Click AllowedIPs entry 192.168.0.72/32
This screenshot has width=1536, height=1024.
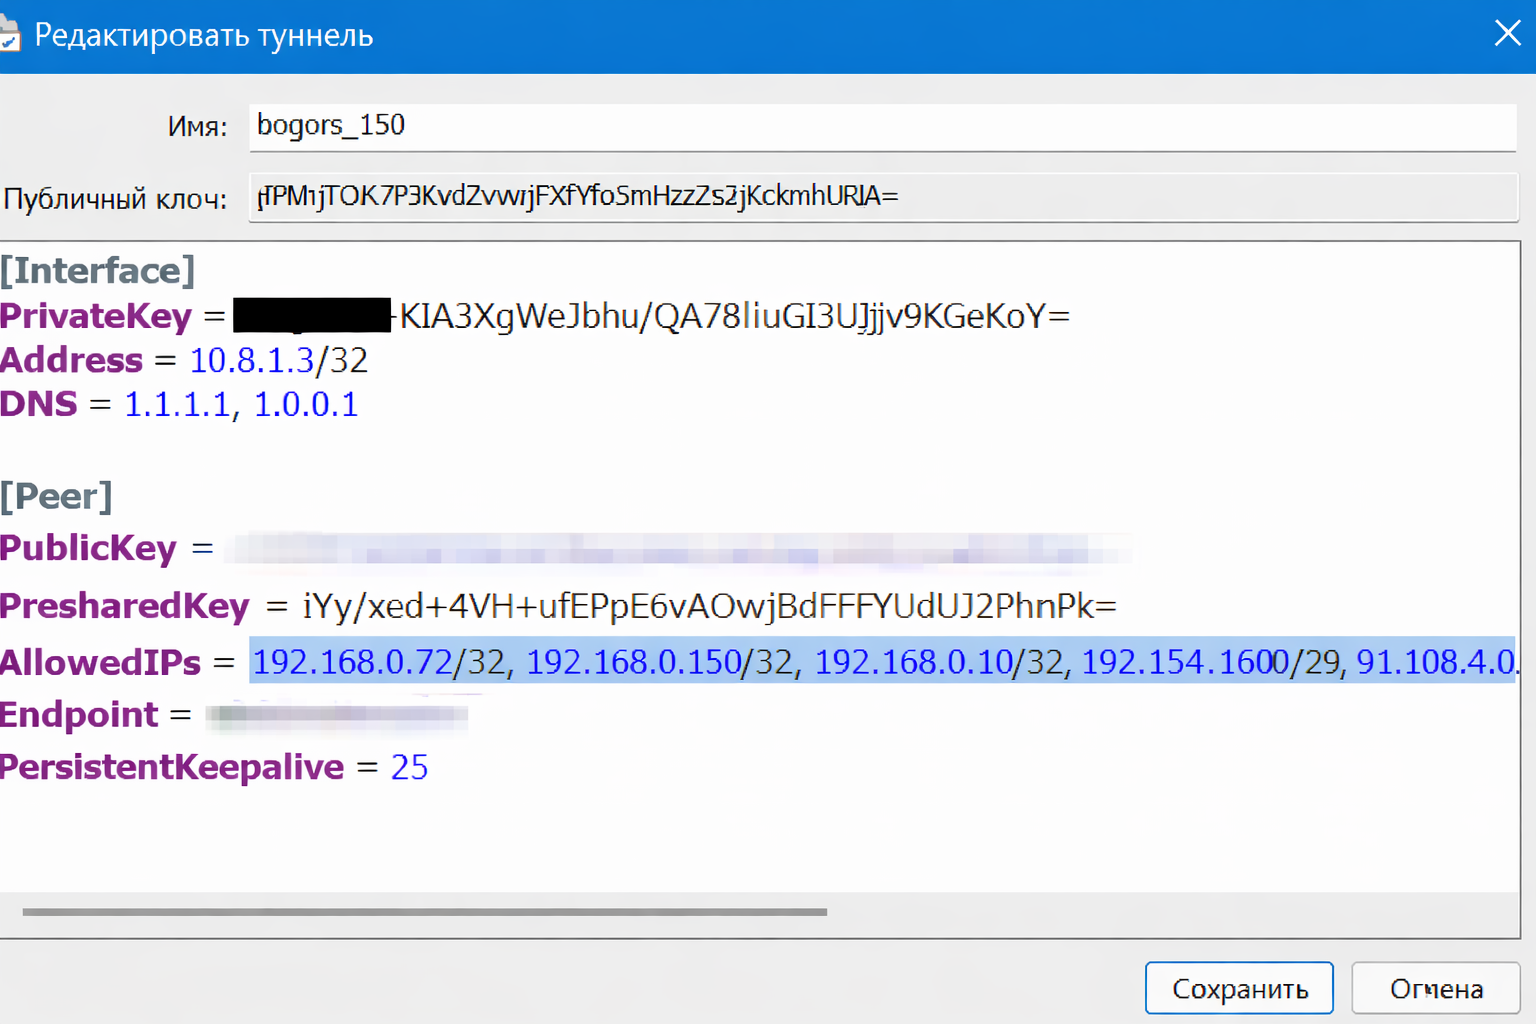(379, 662)
